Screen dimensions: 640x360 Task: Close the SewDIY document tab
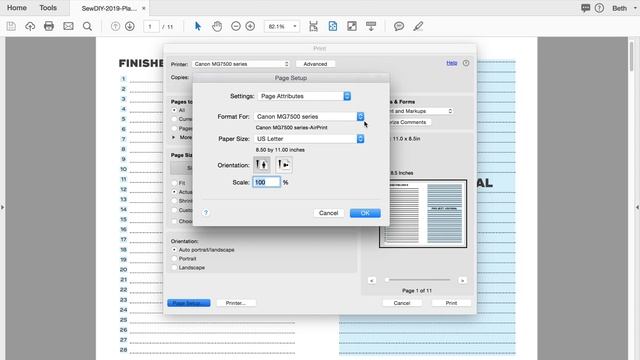144,8
